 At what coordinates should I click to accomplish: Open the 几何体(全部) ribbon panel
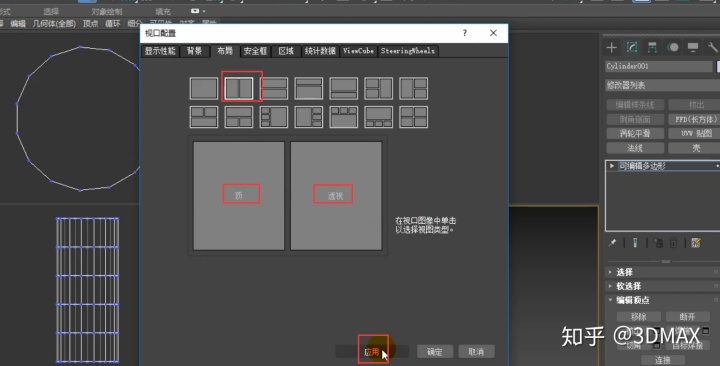click(54, 23)
